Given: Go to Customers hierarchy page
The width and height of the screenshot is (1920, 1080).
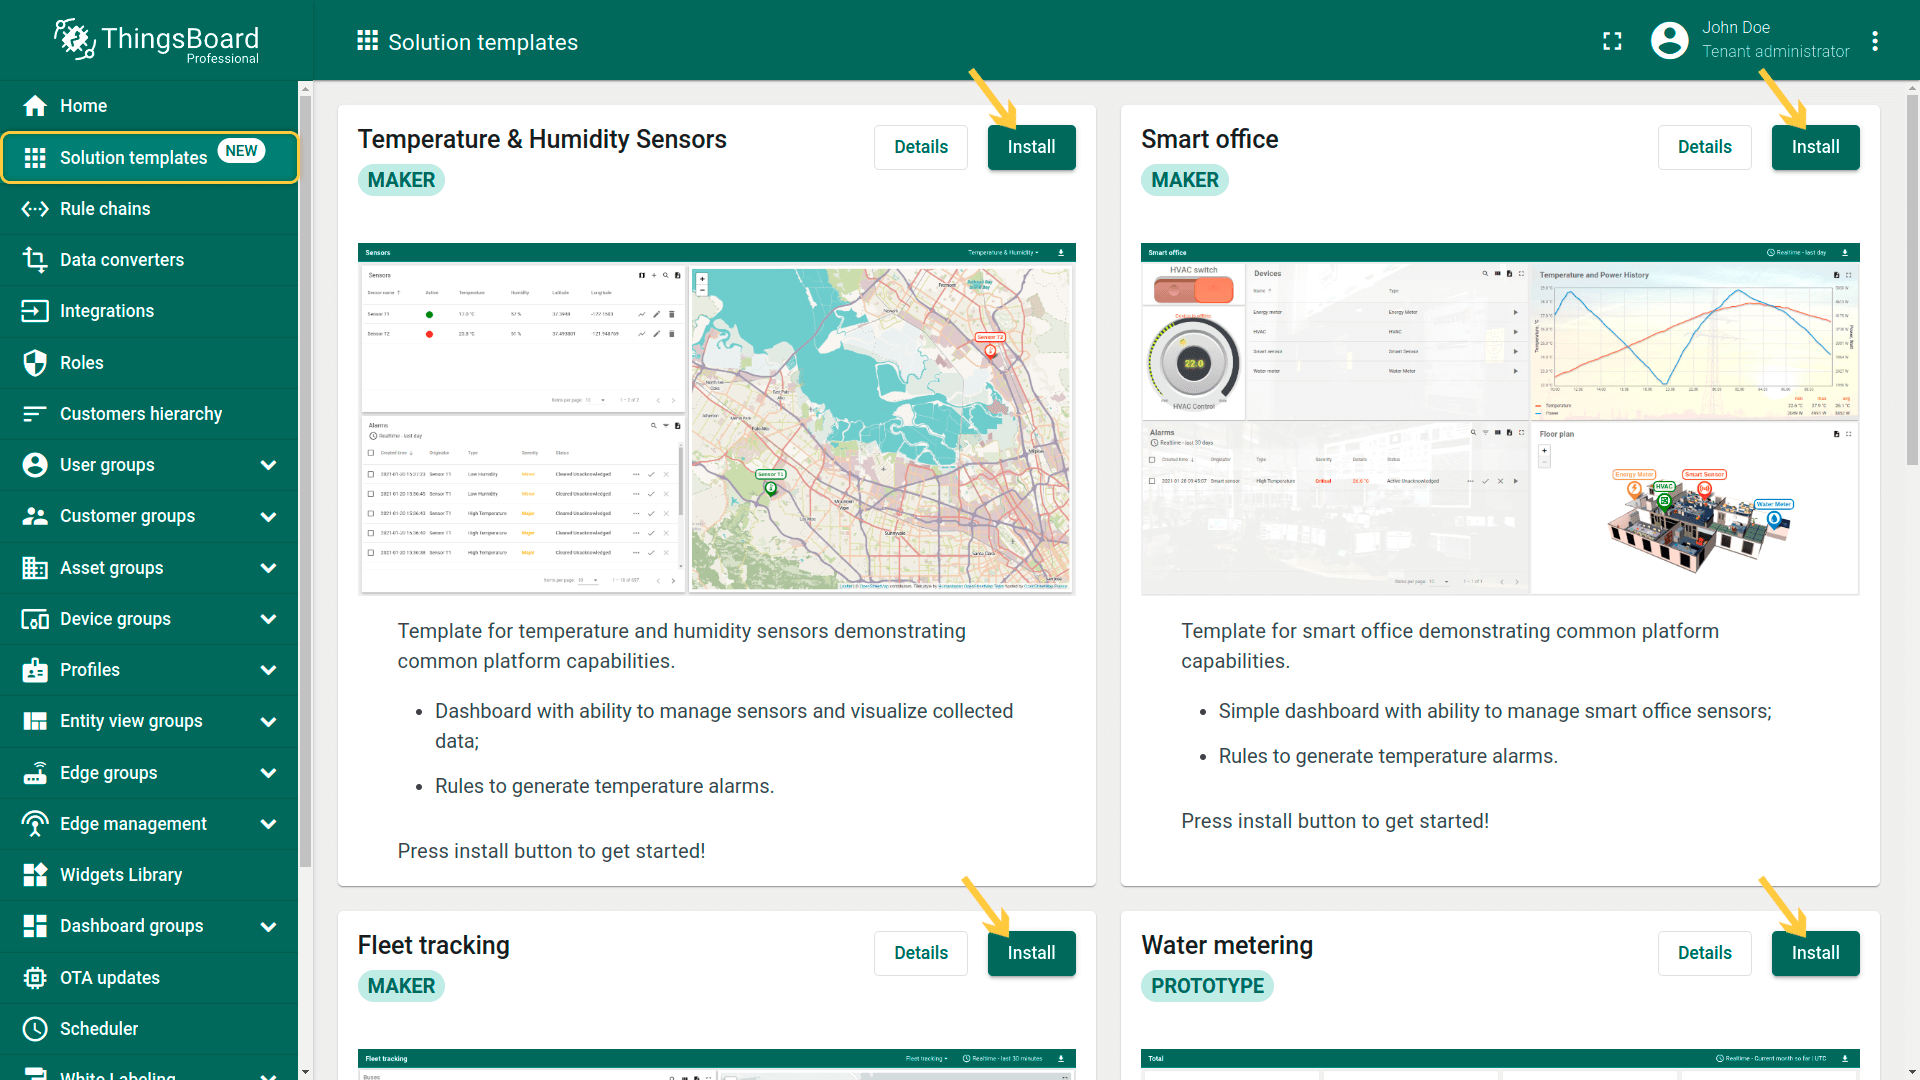Looking at the screenshot, I should (141, 414).
